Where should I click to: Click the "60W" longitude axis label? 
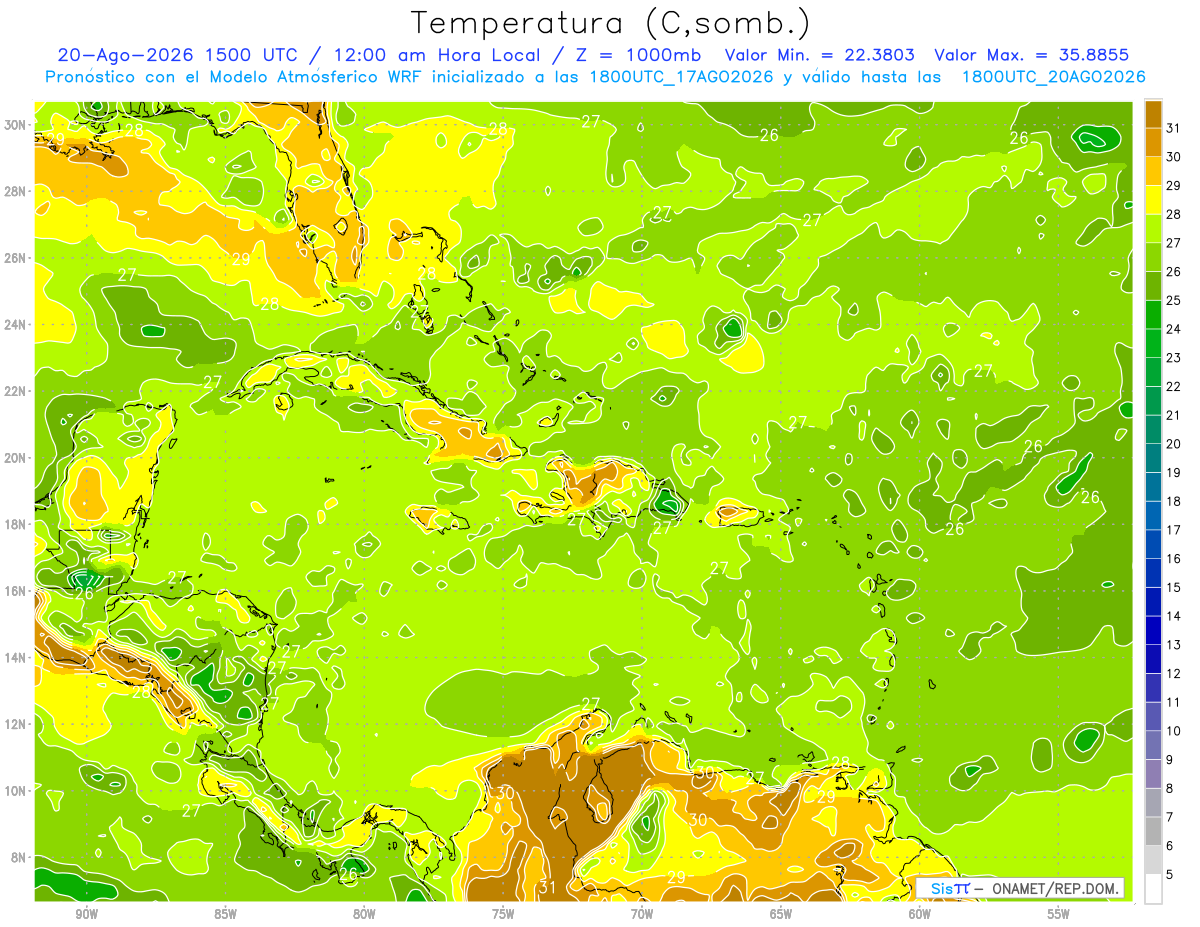tap(920, 914)
